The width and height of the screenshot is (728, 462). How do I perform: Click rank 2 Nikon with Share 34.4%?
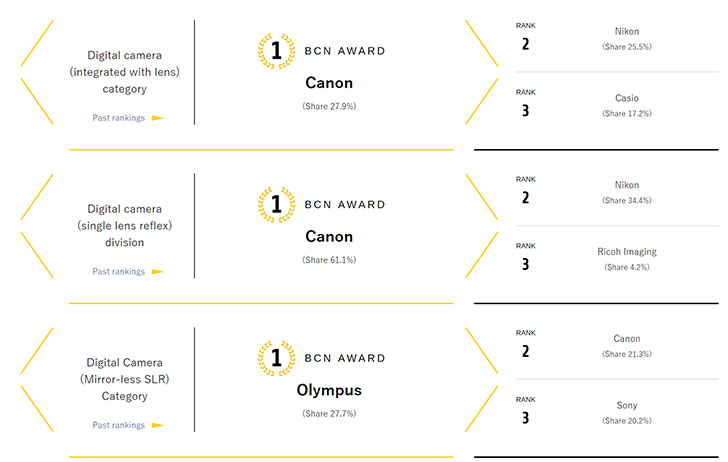(617, 192)
